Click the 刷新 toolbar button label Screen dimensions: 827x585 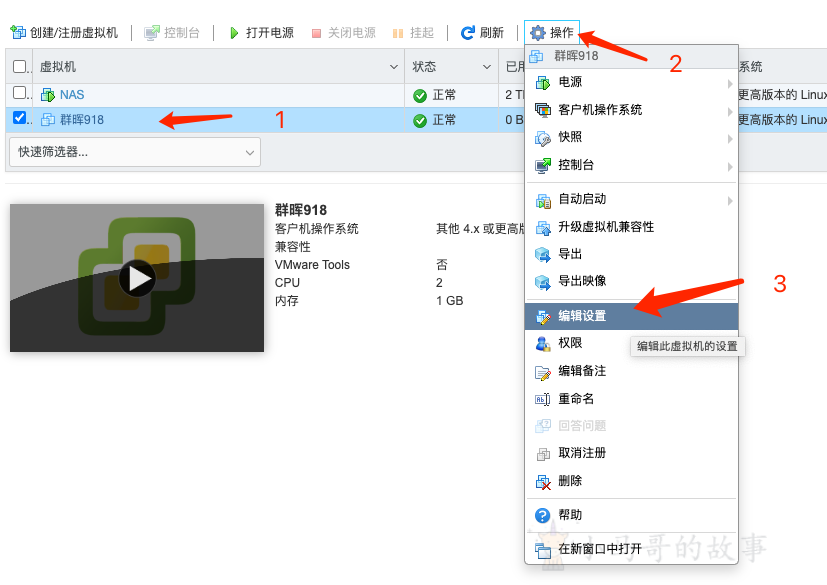point(492,33)
